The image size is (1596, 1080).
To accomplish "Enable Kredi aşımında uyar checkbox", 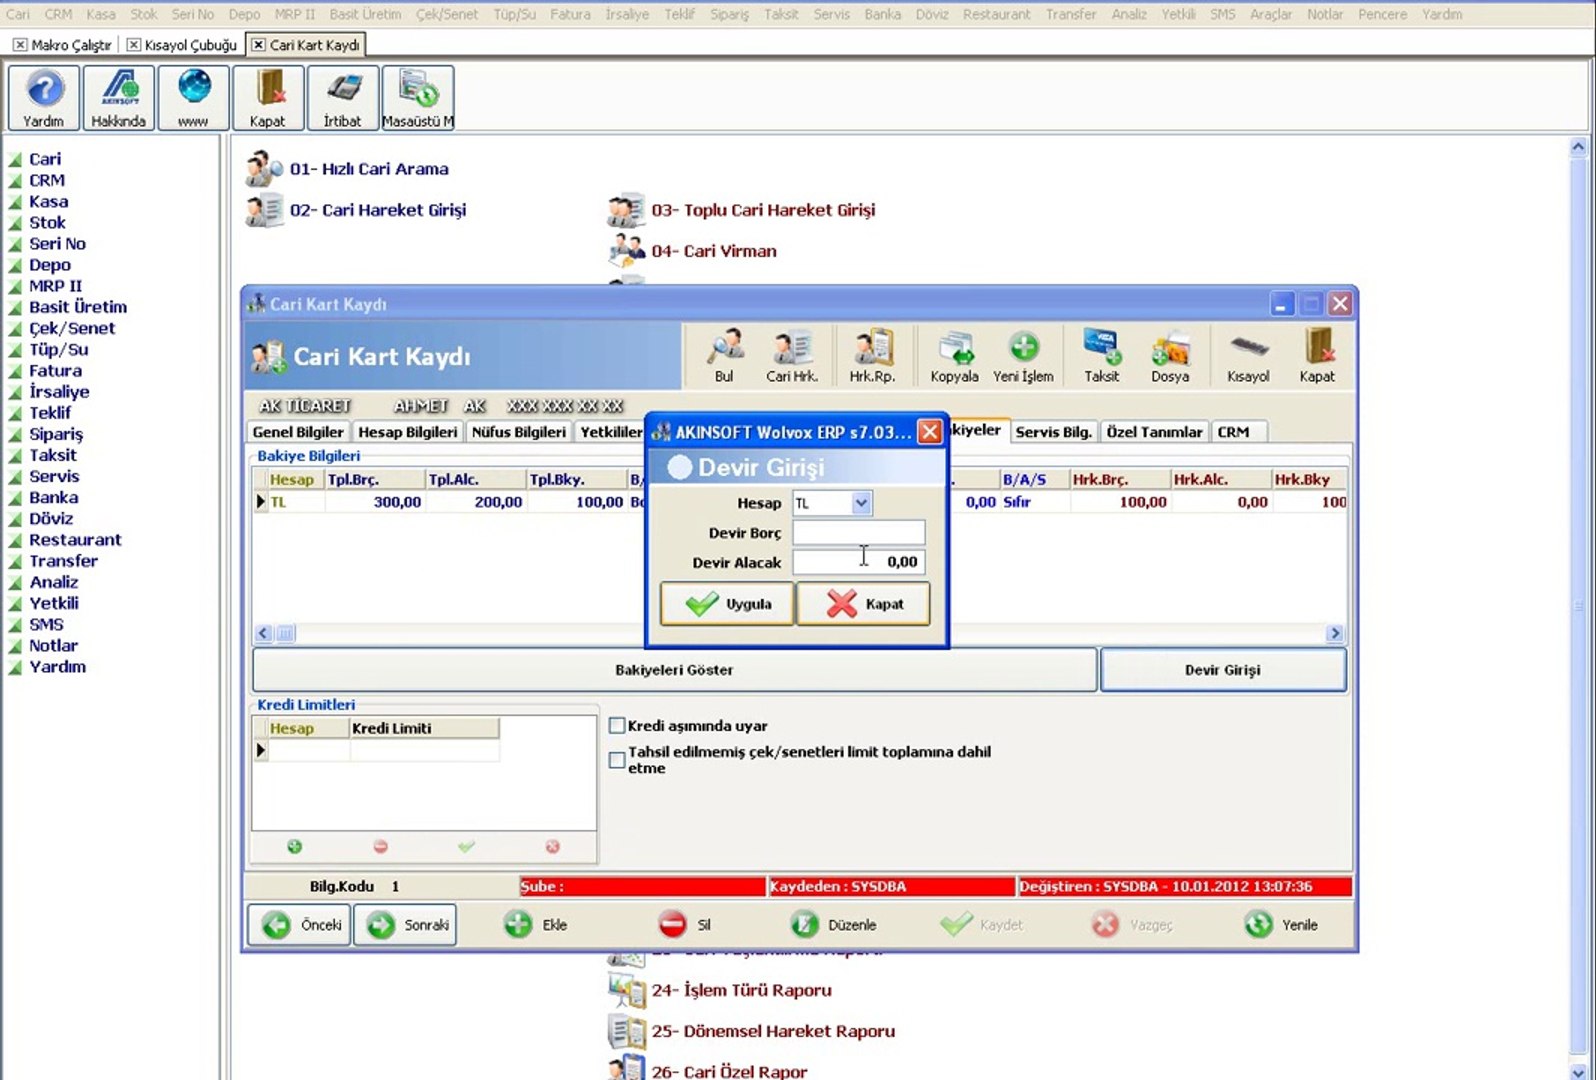I will (617, 726).
